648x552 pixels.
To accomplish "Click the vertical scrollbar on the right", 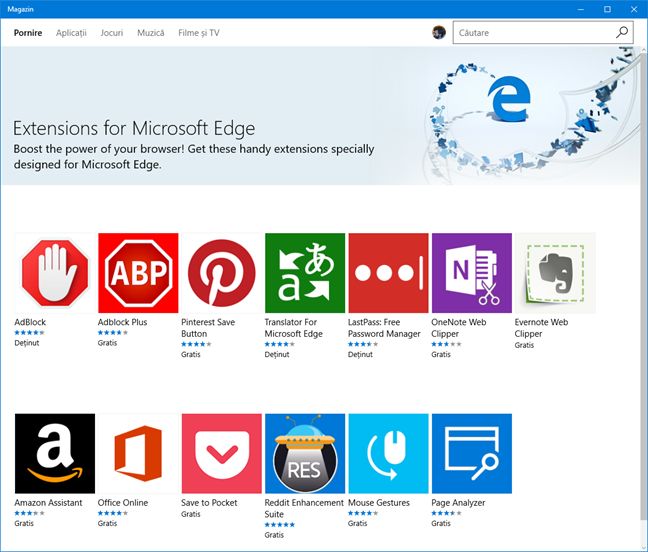I will click(645, 285).
